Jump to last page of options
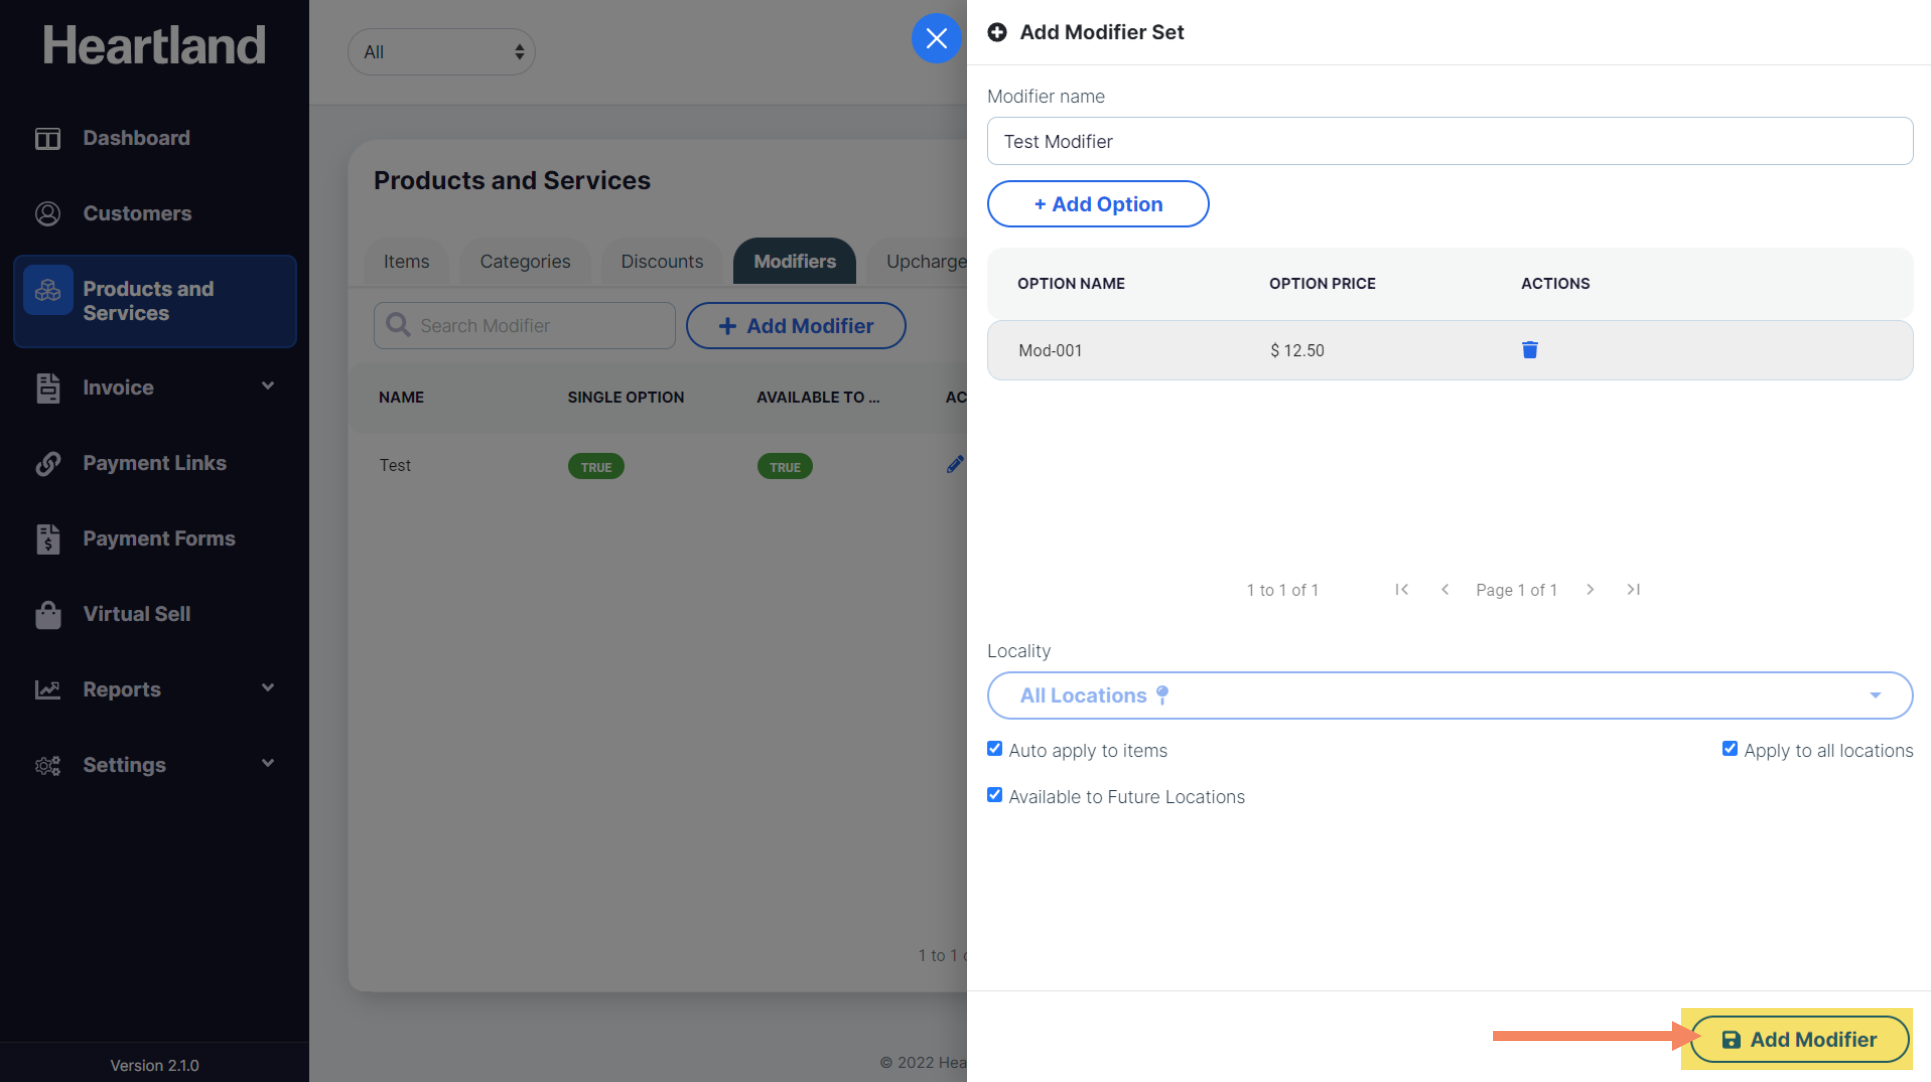The height and width of the screenshot is (1082, 1931). click(1633, 590)
